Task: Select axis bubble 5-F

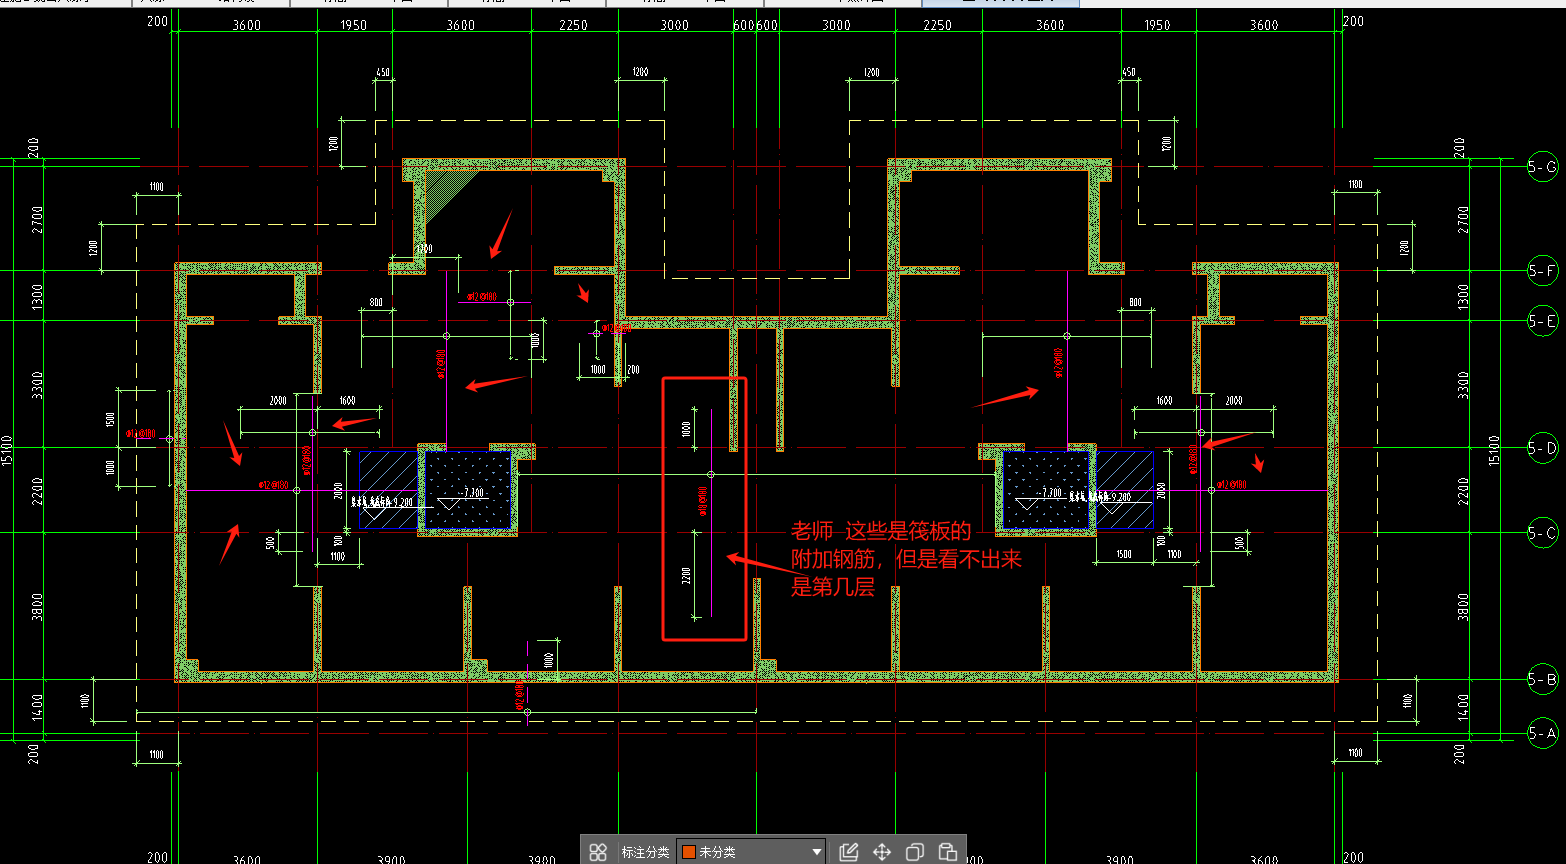Action: click(x=1543, y=270)
